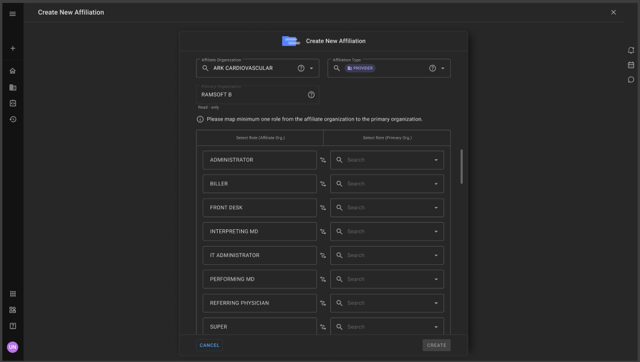This screenshot has height=362, width=640.
Task: Open primary role dropdown for SUPER
Action: tap(436, 327)
